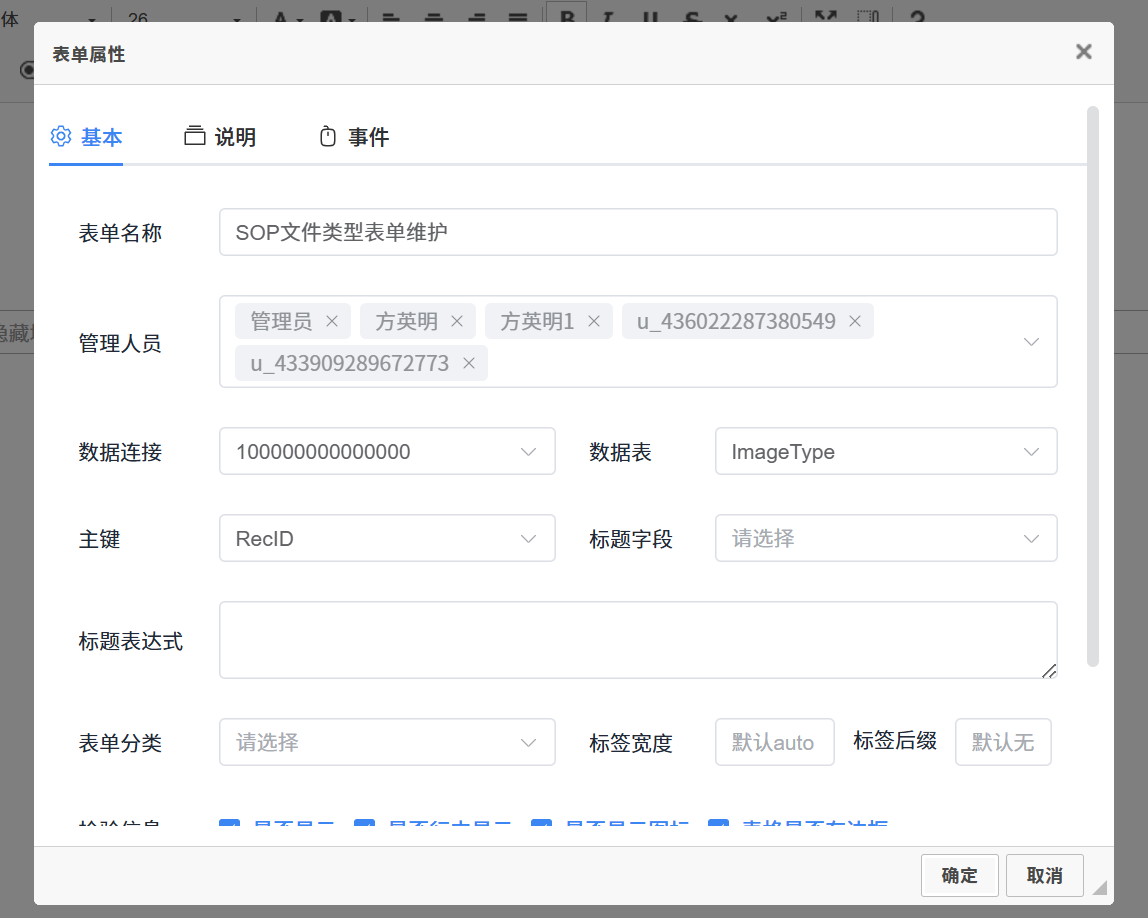Close the 表单属性 dialog with the X icon
Screen dimensions: 1148x918
pos(1083,52)
